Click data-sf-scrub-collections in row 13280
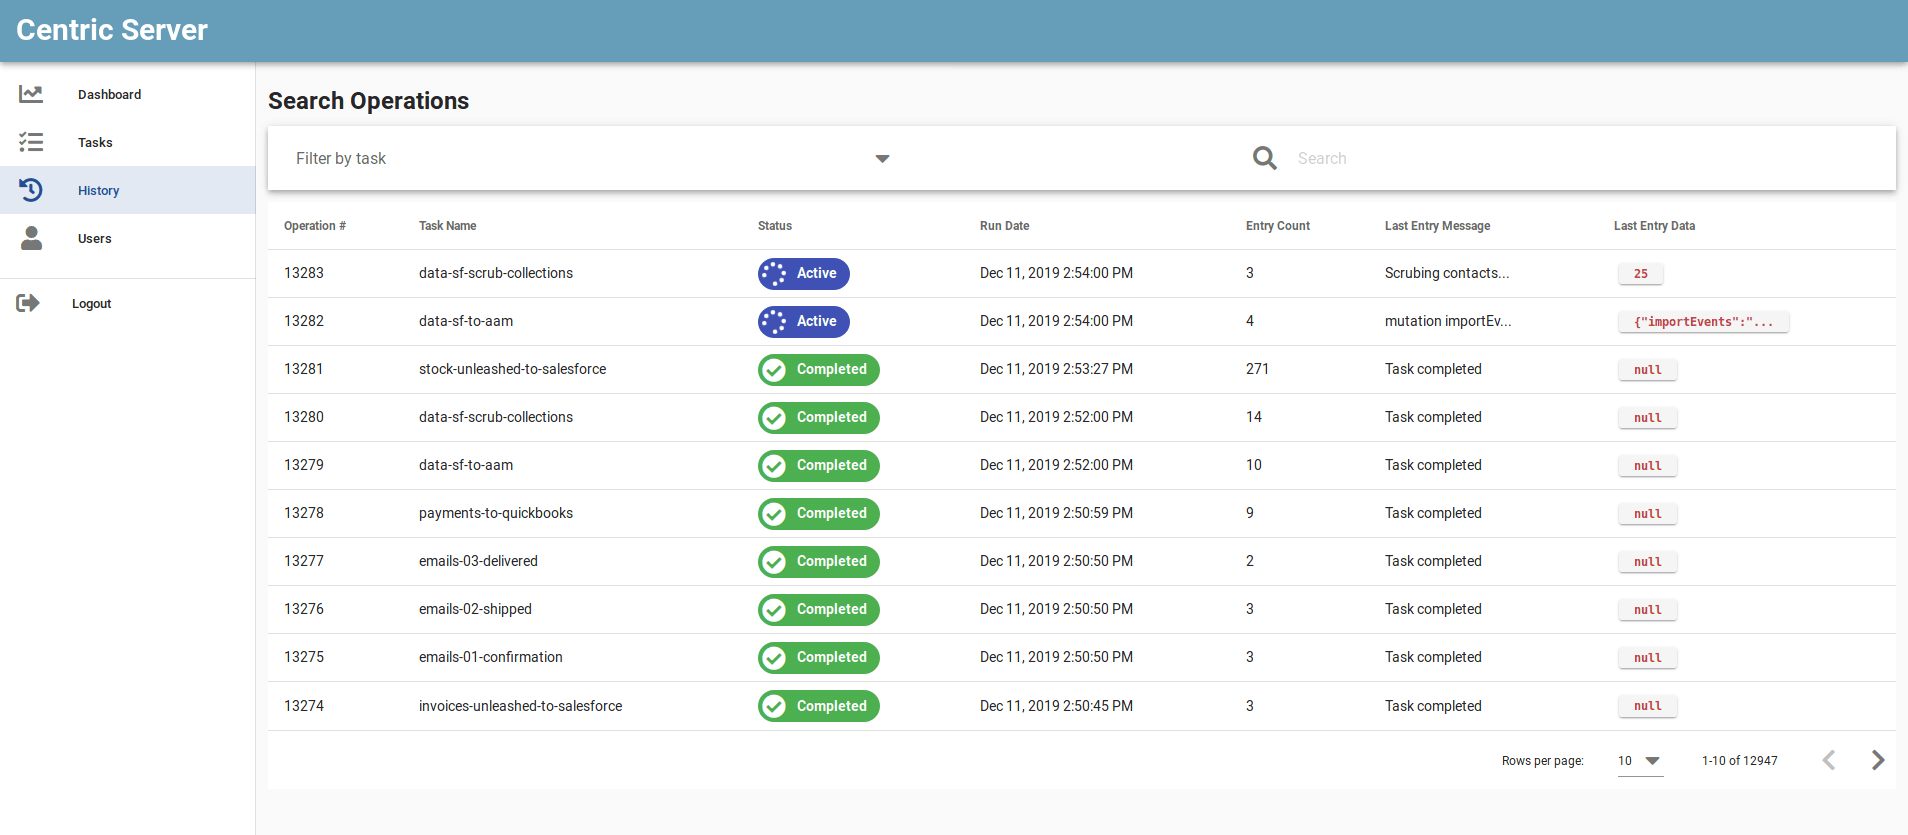Screen dimensions: 1908x835 click(496, 417)
